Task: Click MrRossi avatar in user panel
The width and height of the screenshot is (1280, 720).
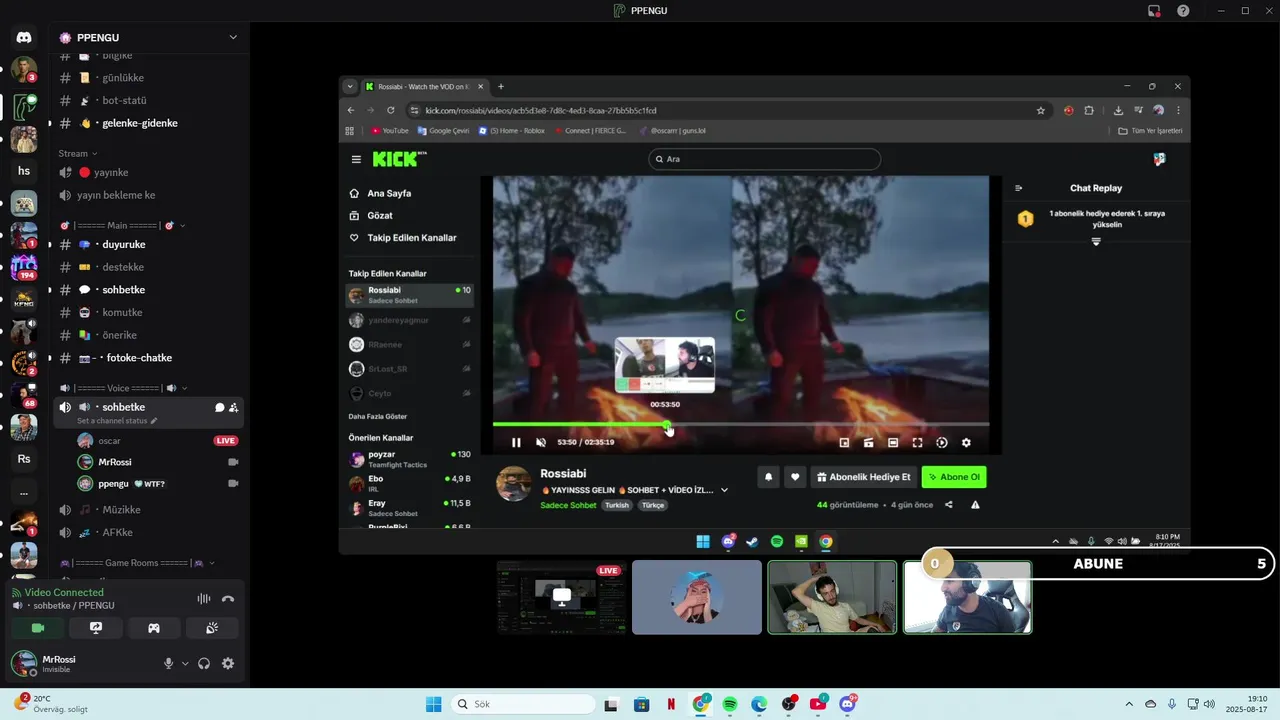Action: click(x=24, y=663)
